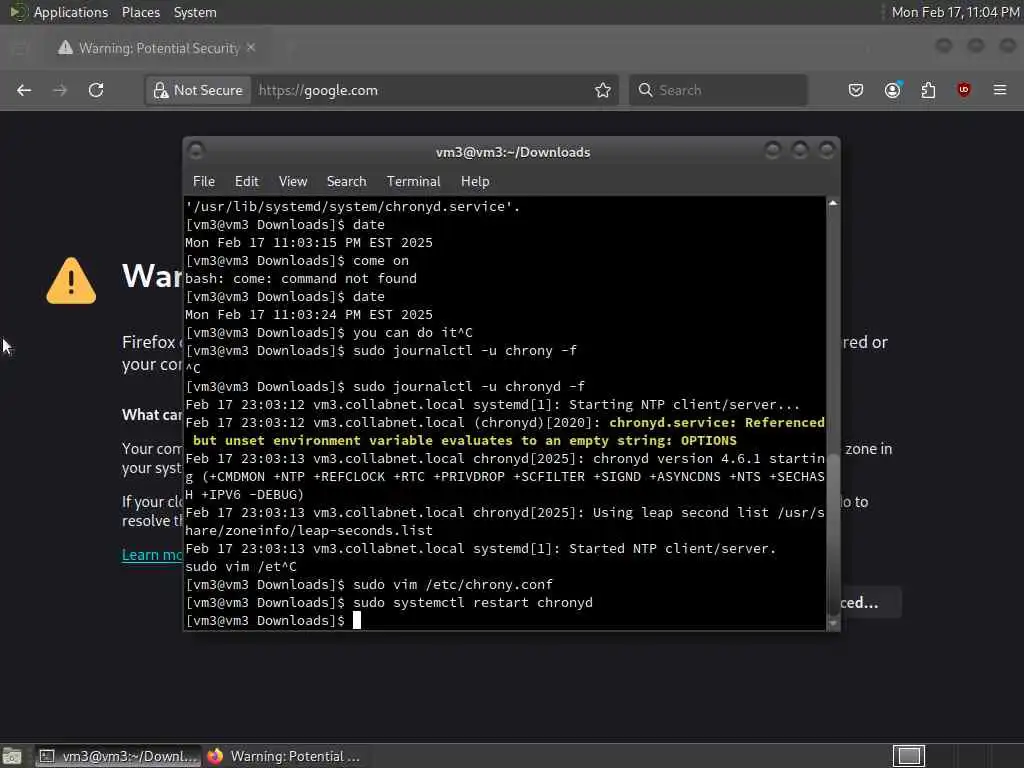Open terminal Search menu
1024x768 pixels.
click(x=346, y=182)
